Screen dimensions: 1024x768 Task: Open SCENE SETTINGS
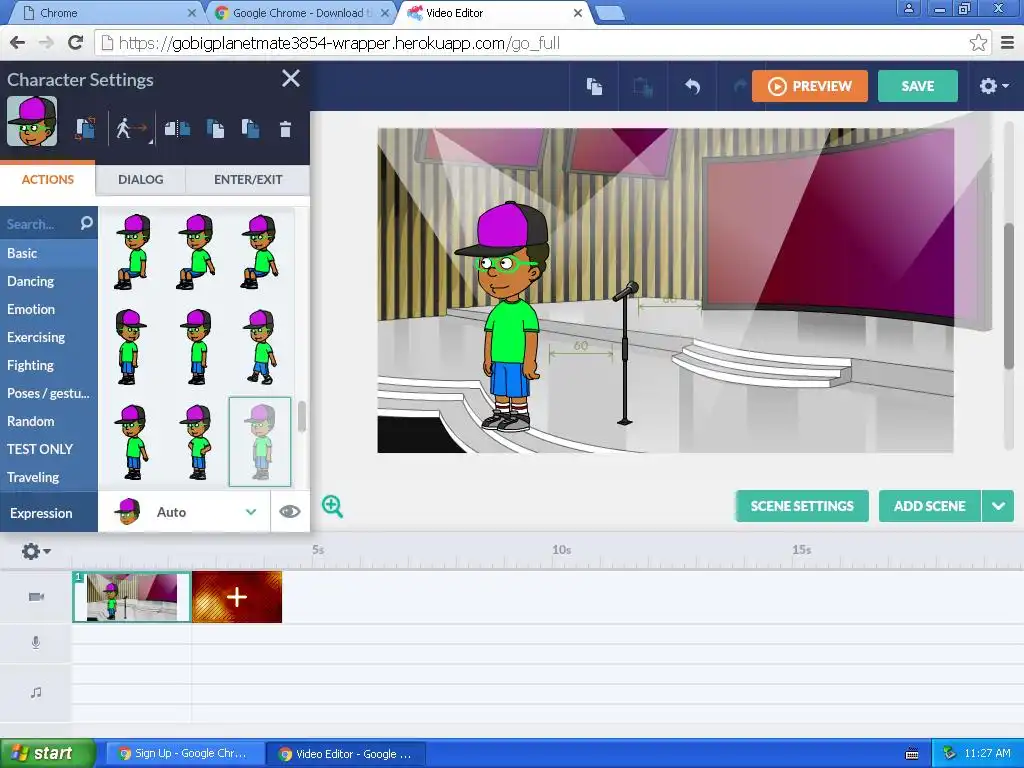pos(802,506)
